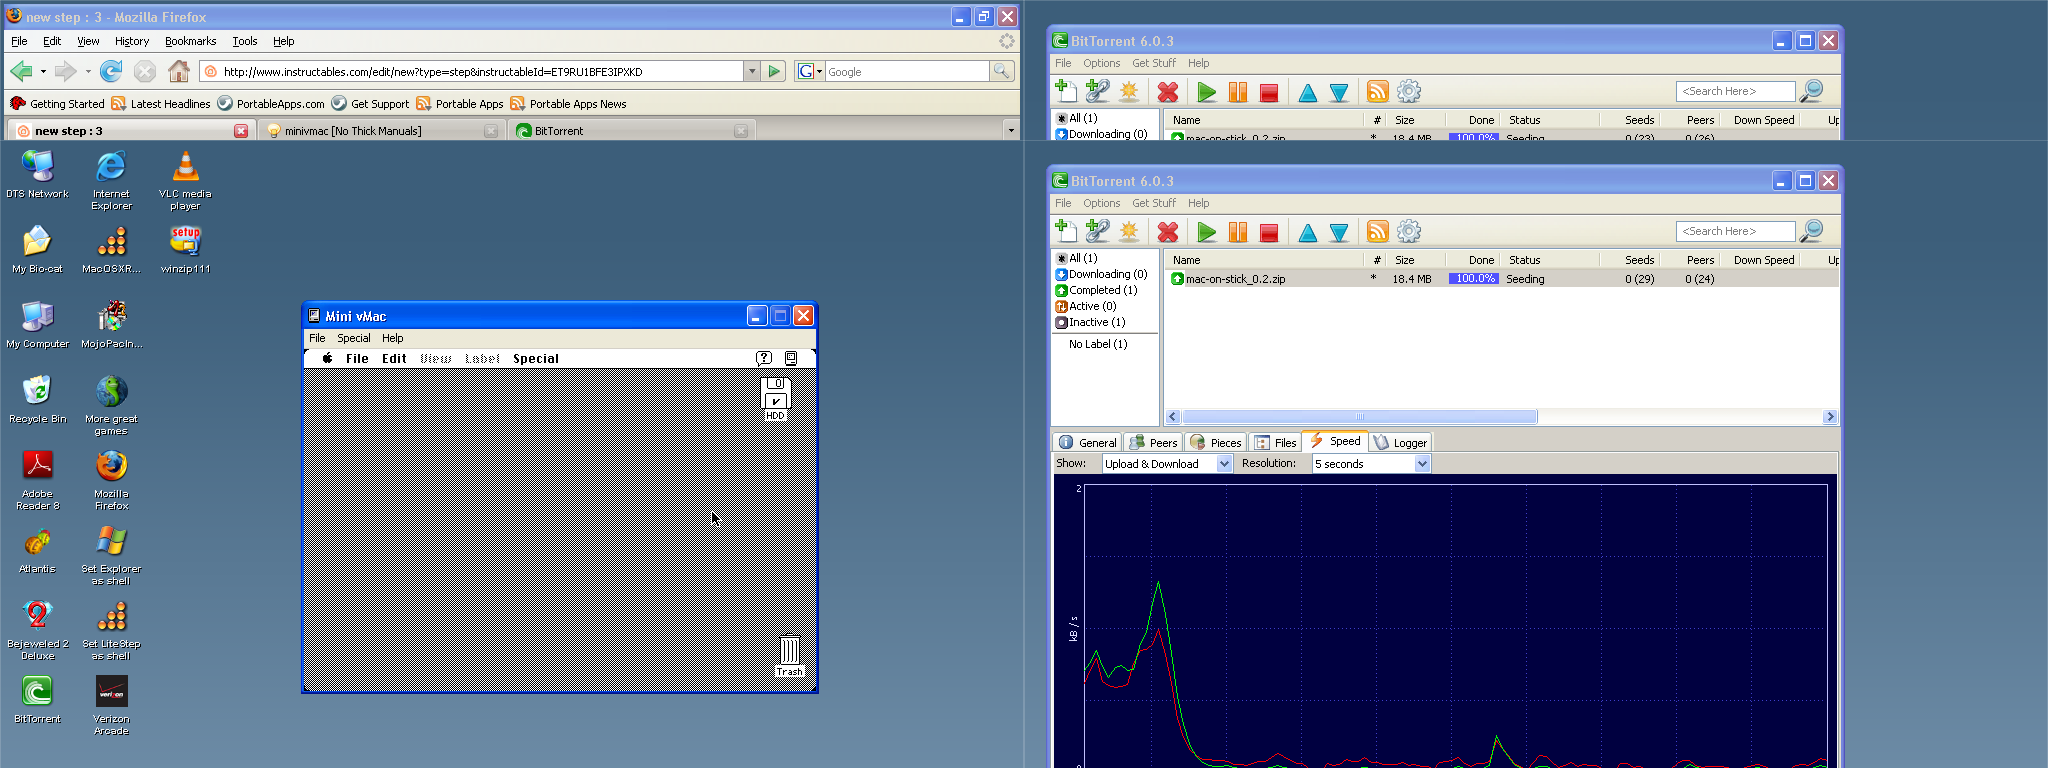Click Search Here field in lower BitTorrent
2048x768 pixels.
(1735, 231)
